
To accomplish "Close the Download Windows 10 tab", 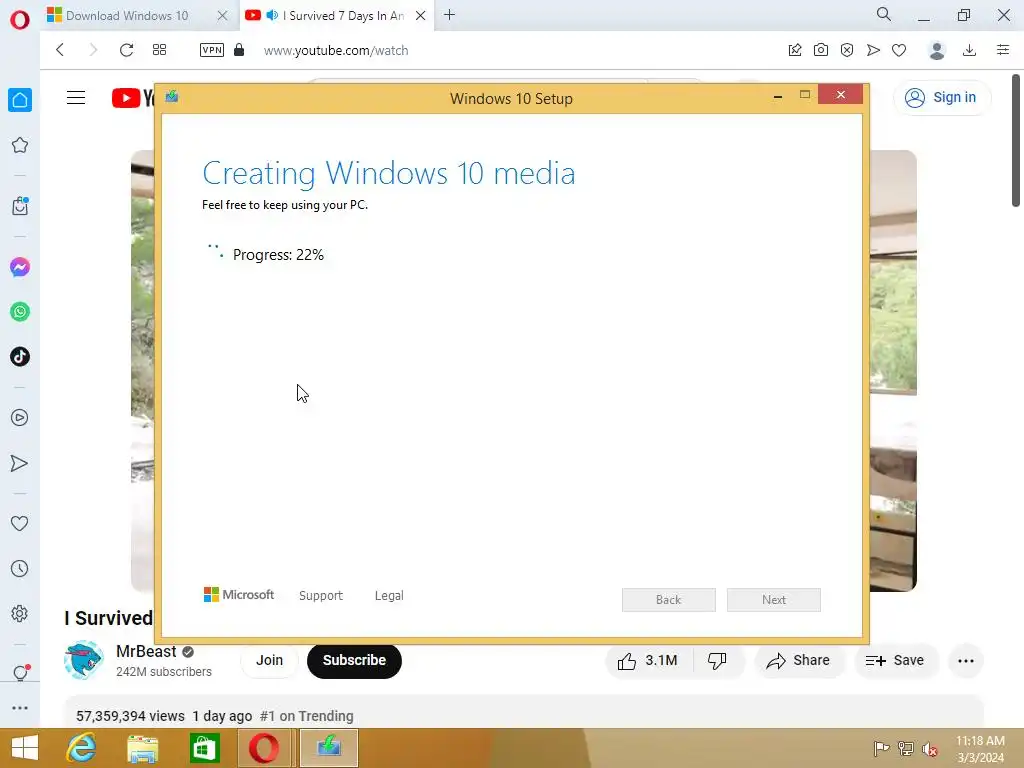I will tap(222, 16).
